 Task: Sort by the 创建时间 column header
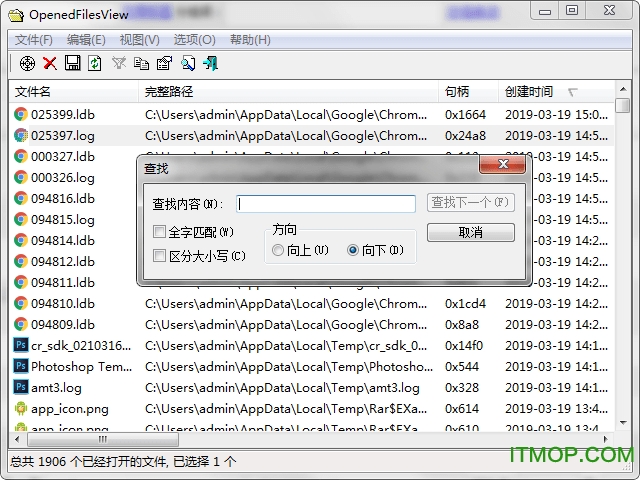click(x=556, y=91)
